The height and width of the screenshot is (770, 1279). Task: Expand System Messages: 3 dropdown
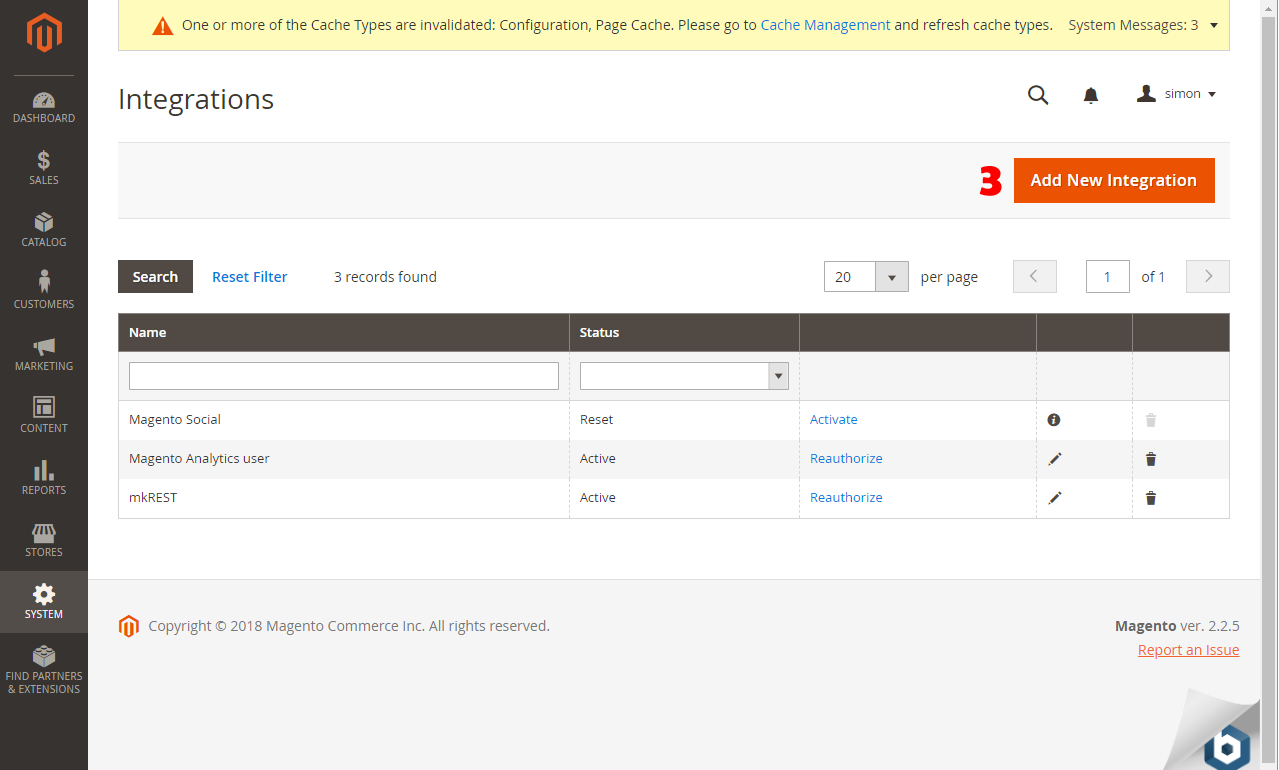pos(1143,25)
